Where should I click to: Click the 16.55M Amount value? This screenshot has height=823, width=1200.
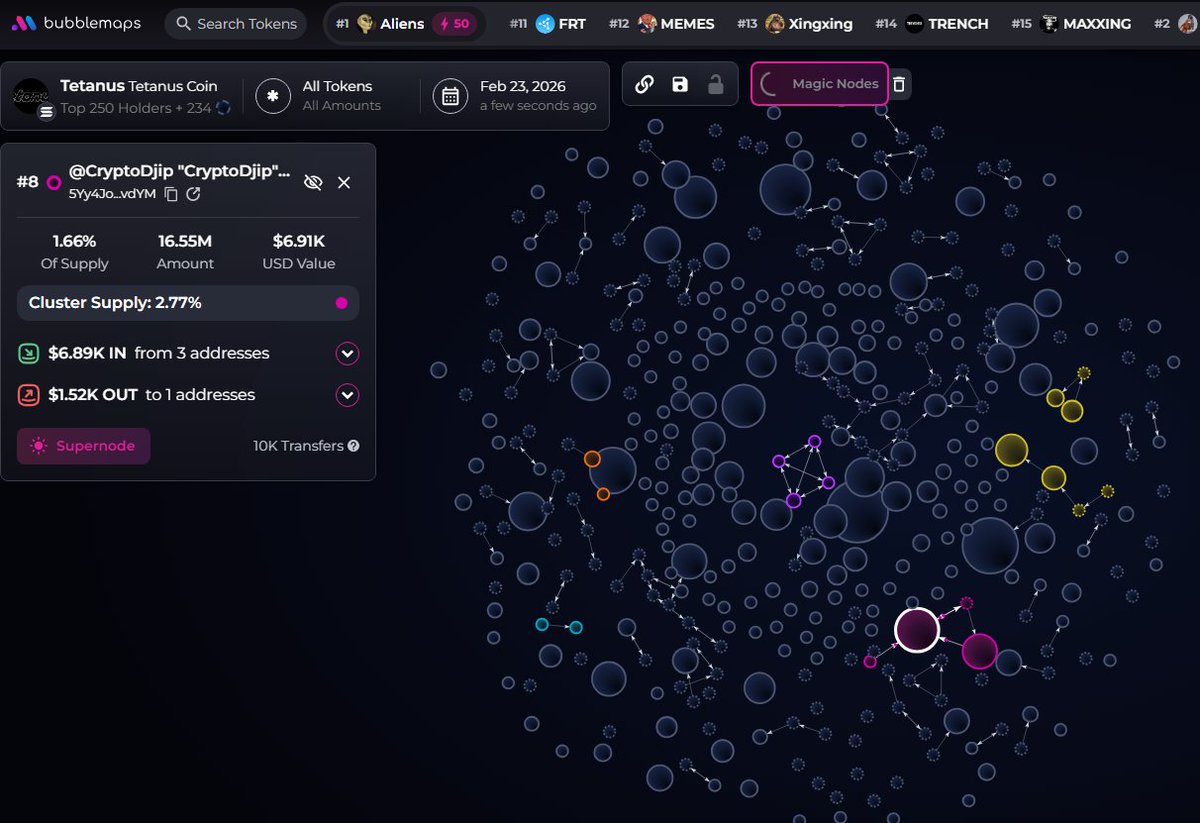[185, 241]
